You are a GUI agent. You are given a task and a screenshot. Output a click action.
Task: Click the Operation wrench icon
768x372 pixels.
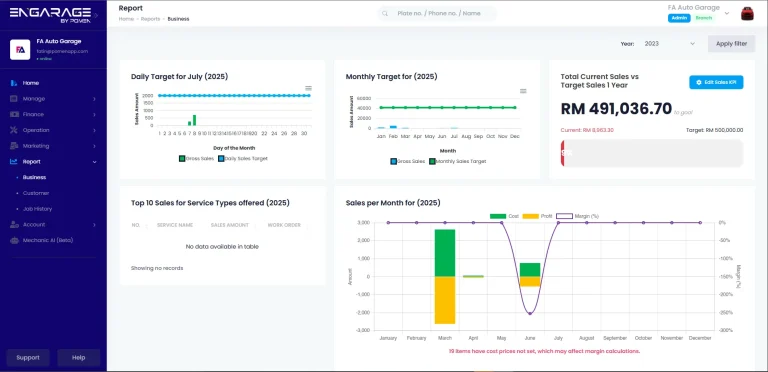[14, 130]
